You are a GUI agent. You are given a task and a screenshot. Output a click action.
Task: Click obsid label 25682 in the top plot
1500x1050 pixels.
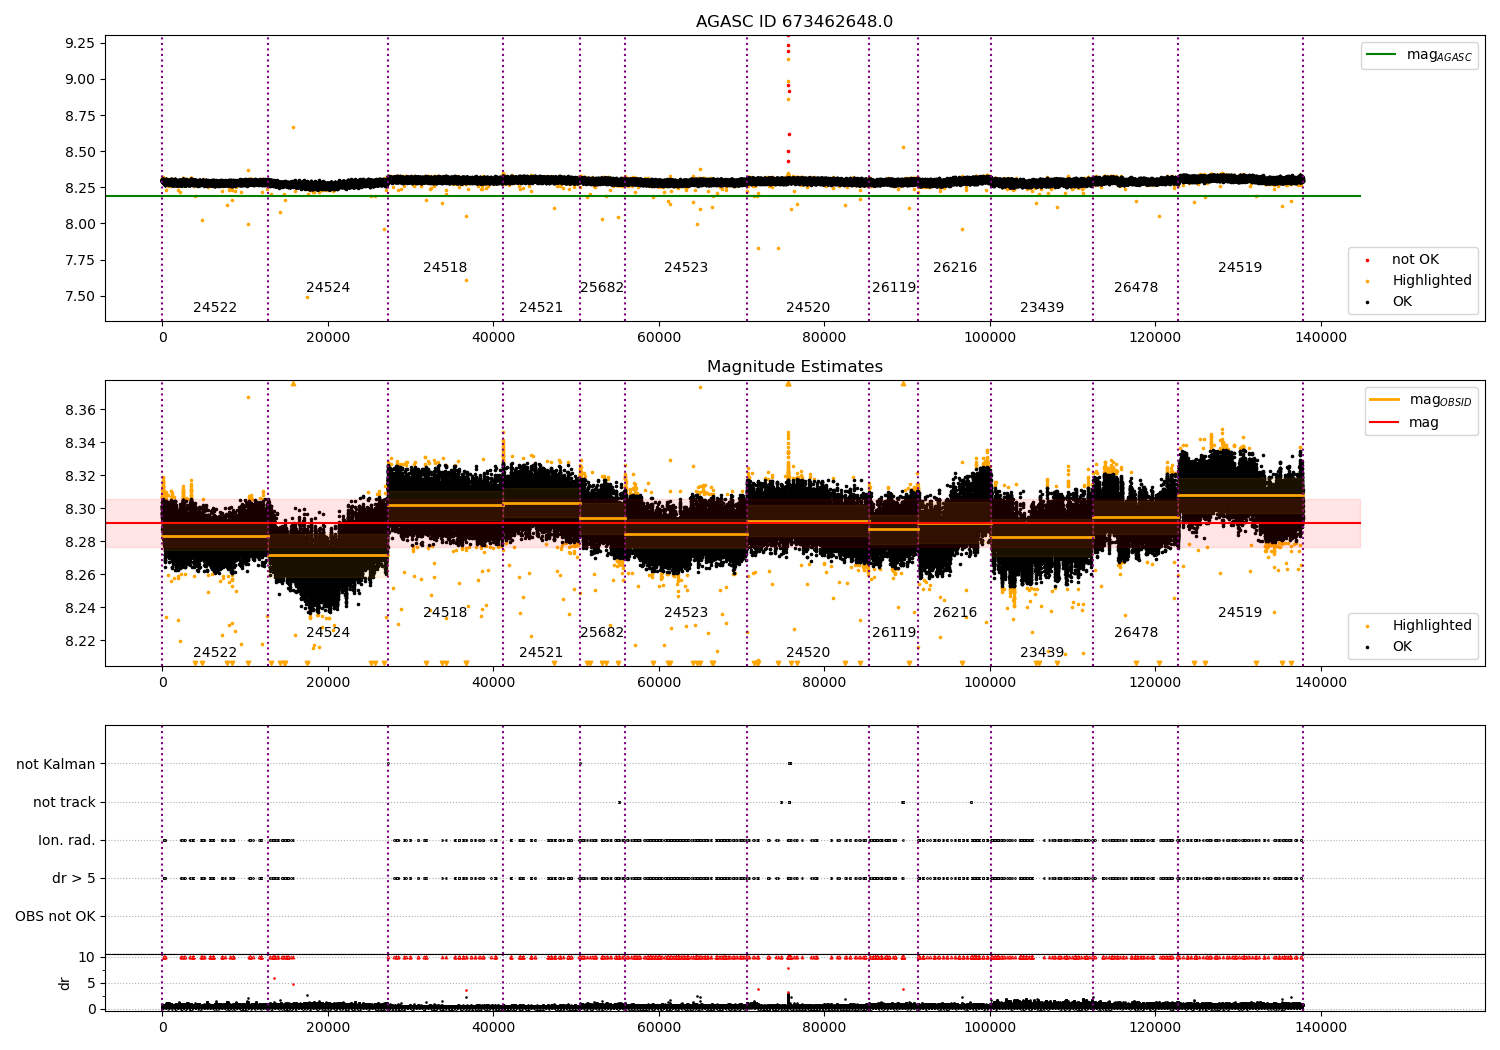point(602,287)
